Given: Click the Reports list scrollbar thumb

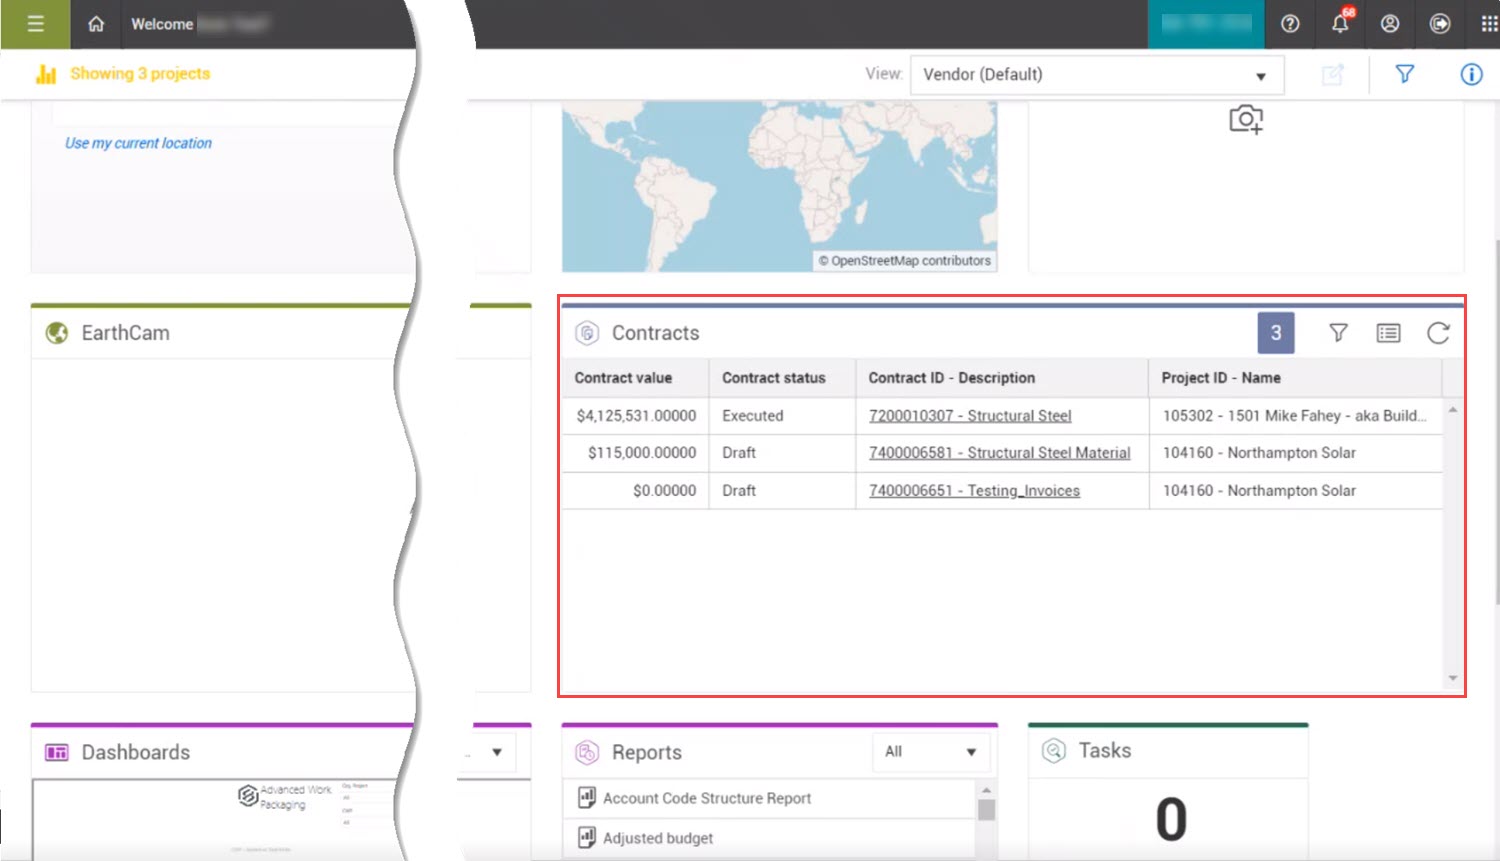Looking at the screenshot, I should 986,809.
